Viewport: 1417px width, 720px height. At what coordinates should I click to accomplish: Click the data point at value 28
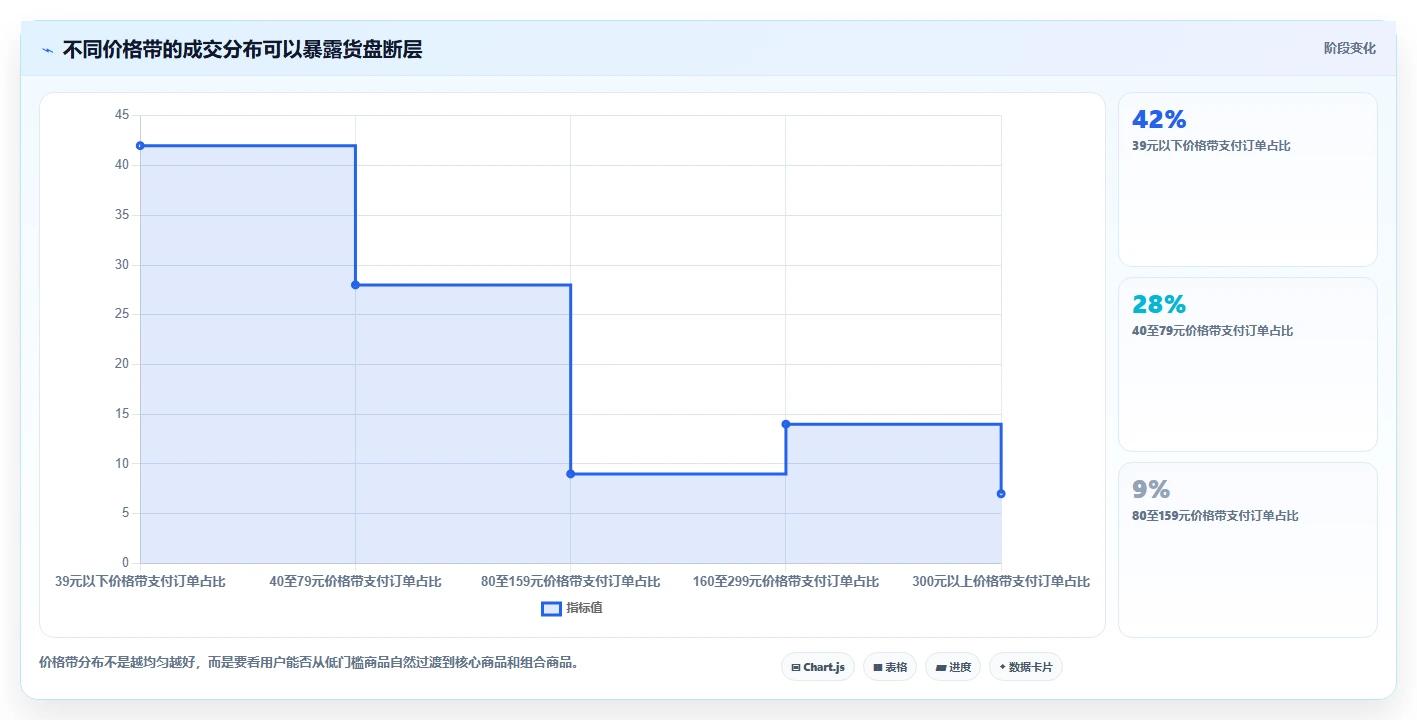pyautogui.click(x=355, y=285)
